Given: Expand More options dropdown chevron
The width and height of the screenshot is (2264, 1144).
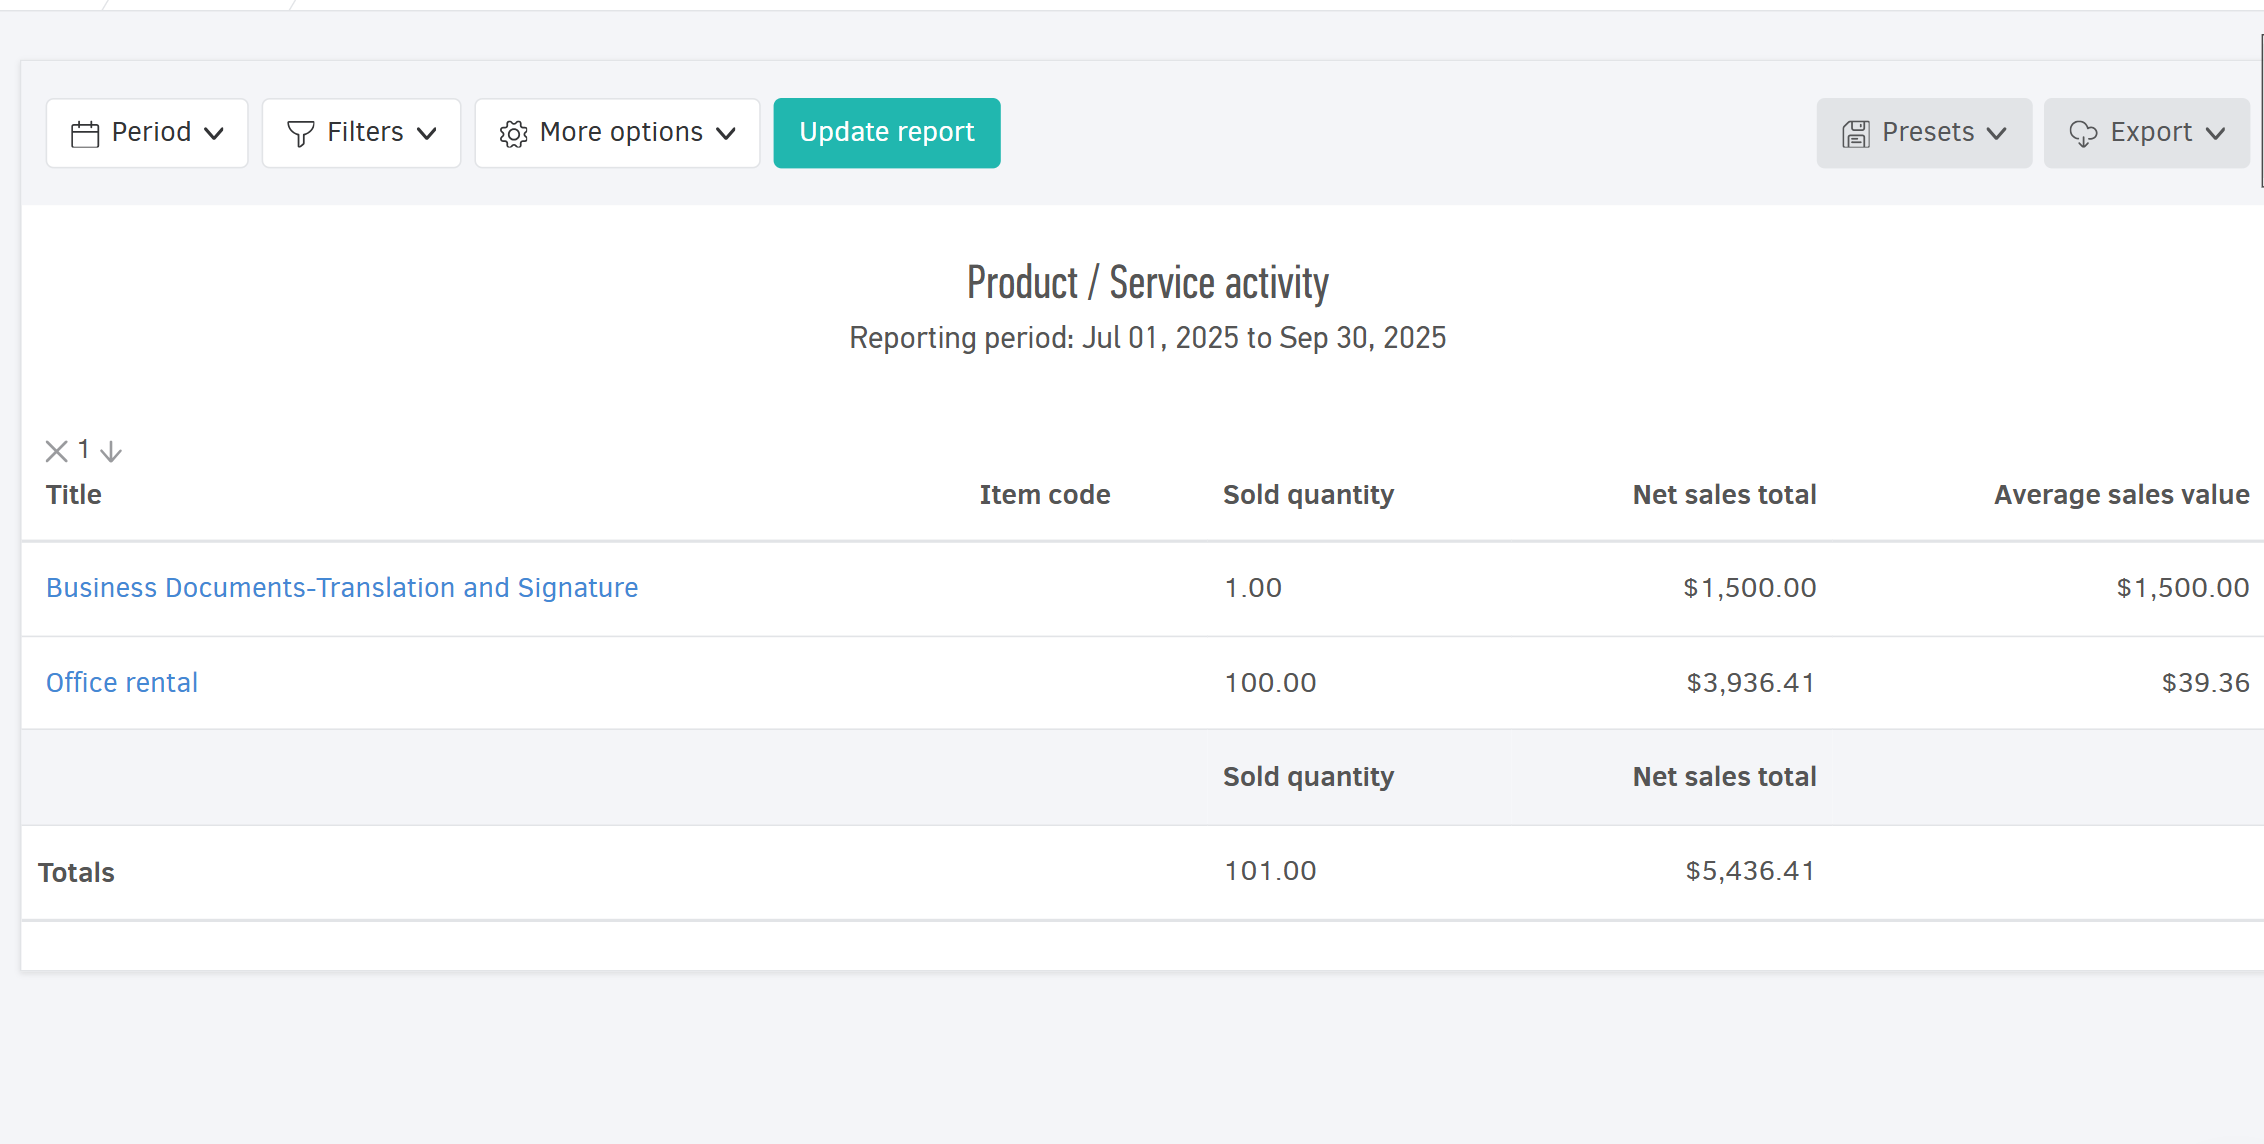Looking at the screenshot, I should (x=726, y=133).
